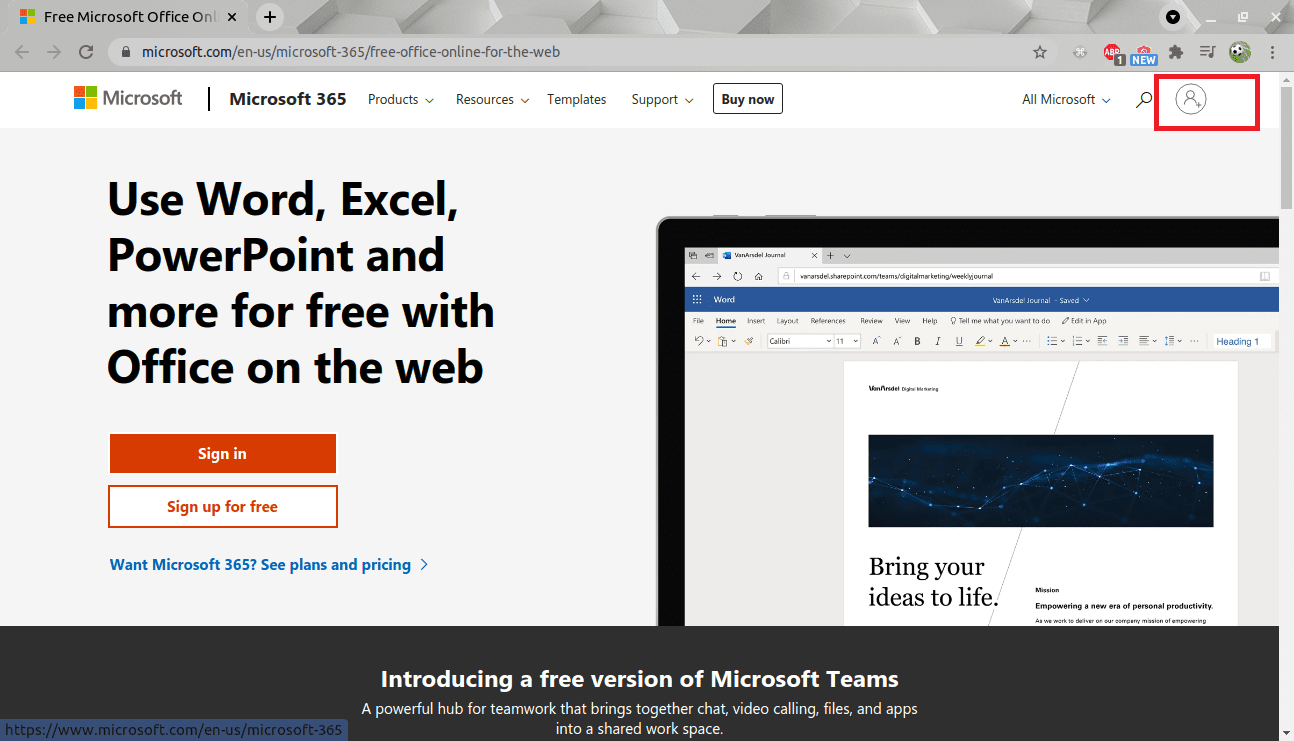Screen dimensions: 1294x741
Task: Open the extension with NEW badge
Action: 1144,54
